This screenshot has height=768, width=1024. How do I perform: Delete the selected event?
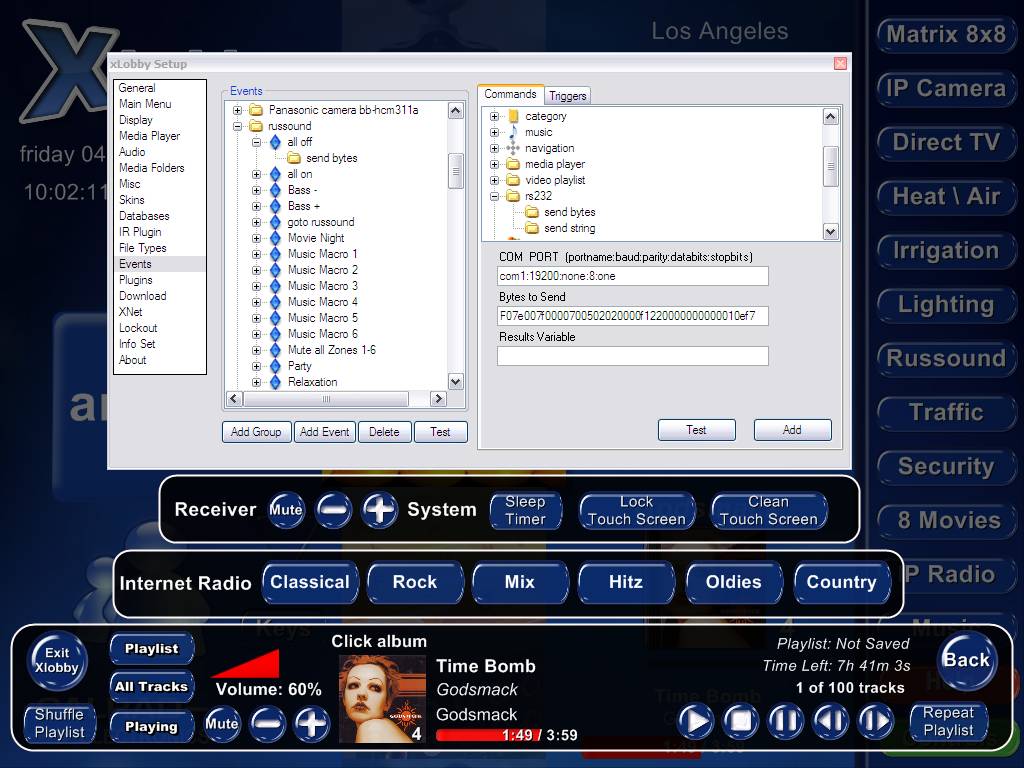384,432
